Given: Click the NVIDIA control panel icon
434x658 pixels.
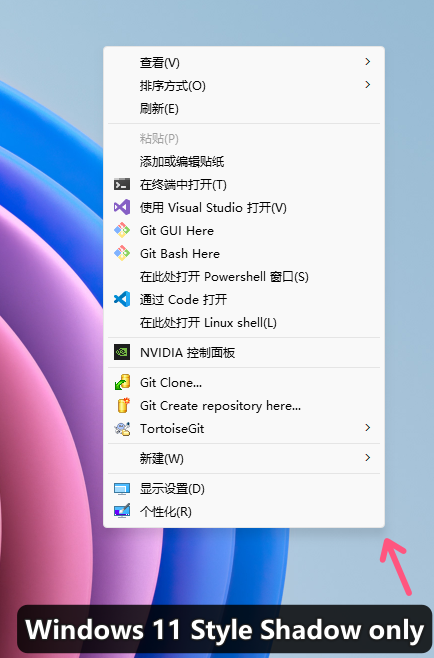Looking at the screenshot, I should 122,352.
